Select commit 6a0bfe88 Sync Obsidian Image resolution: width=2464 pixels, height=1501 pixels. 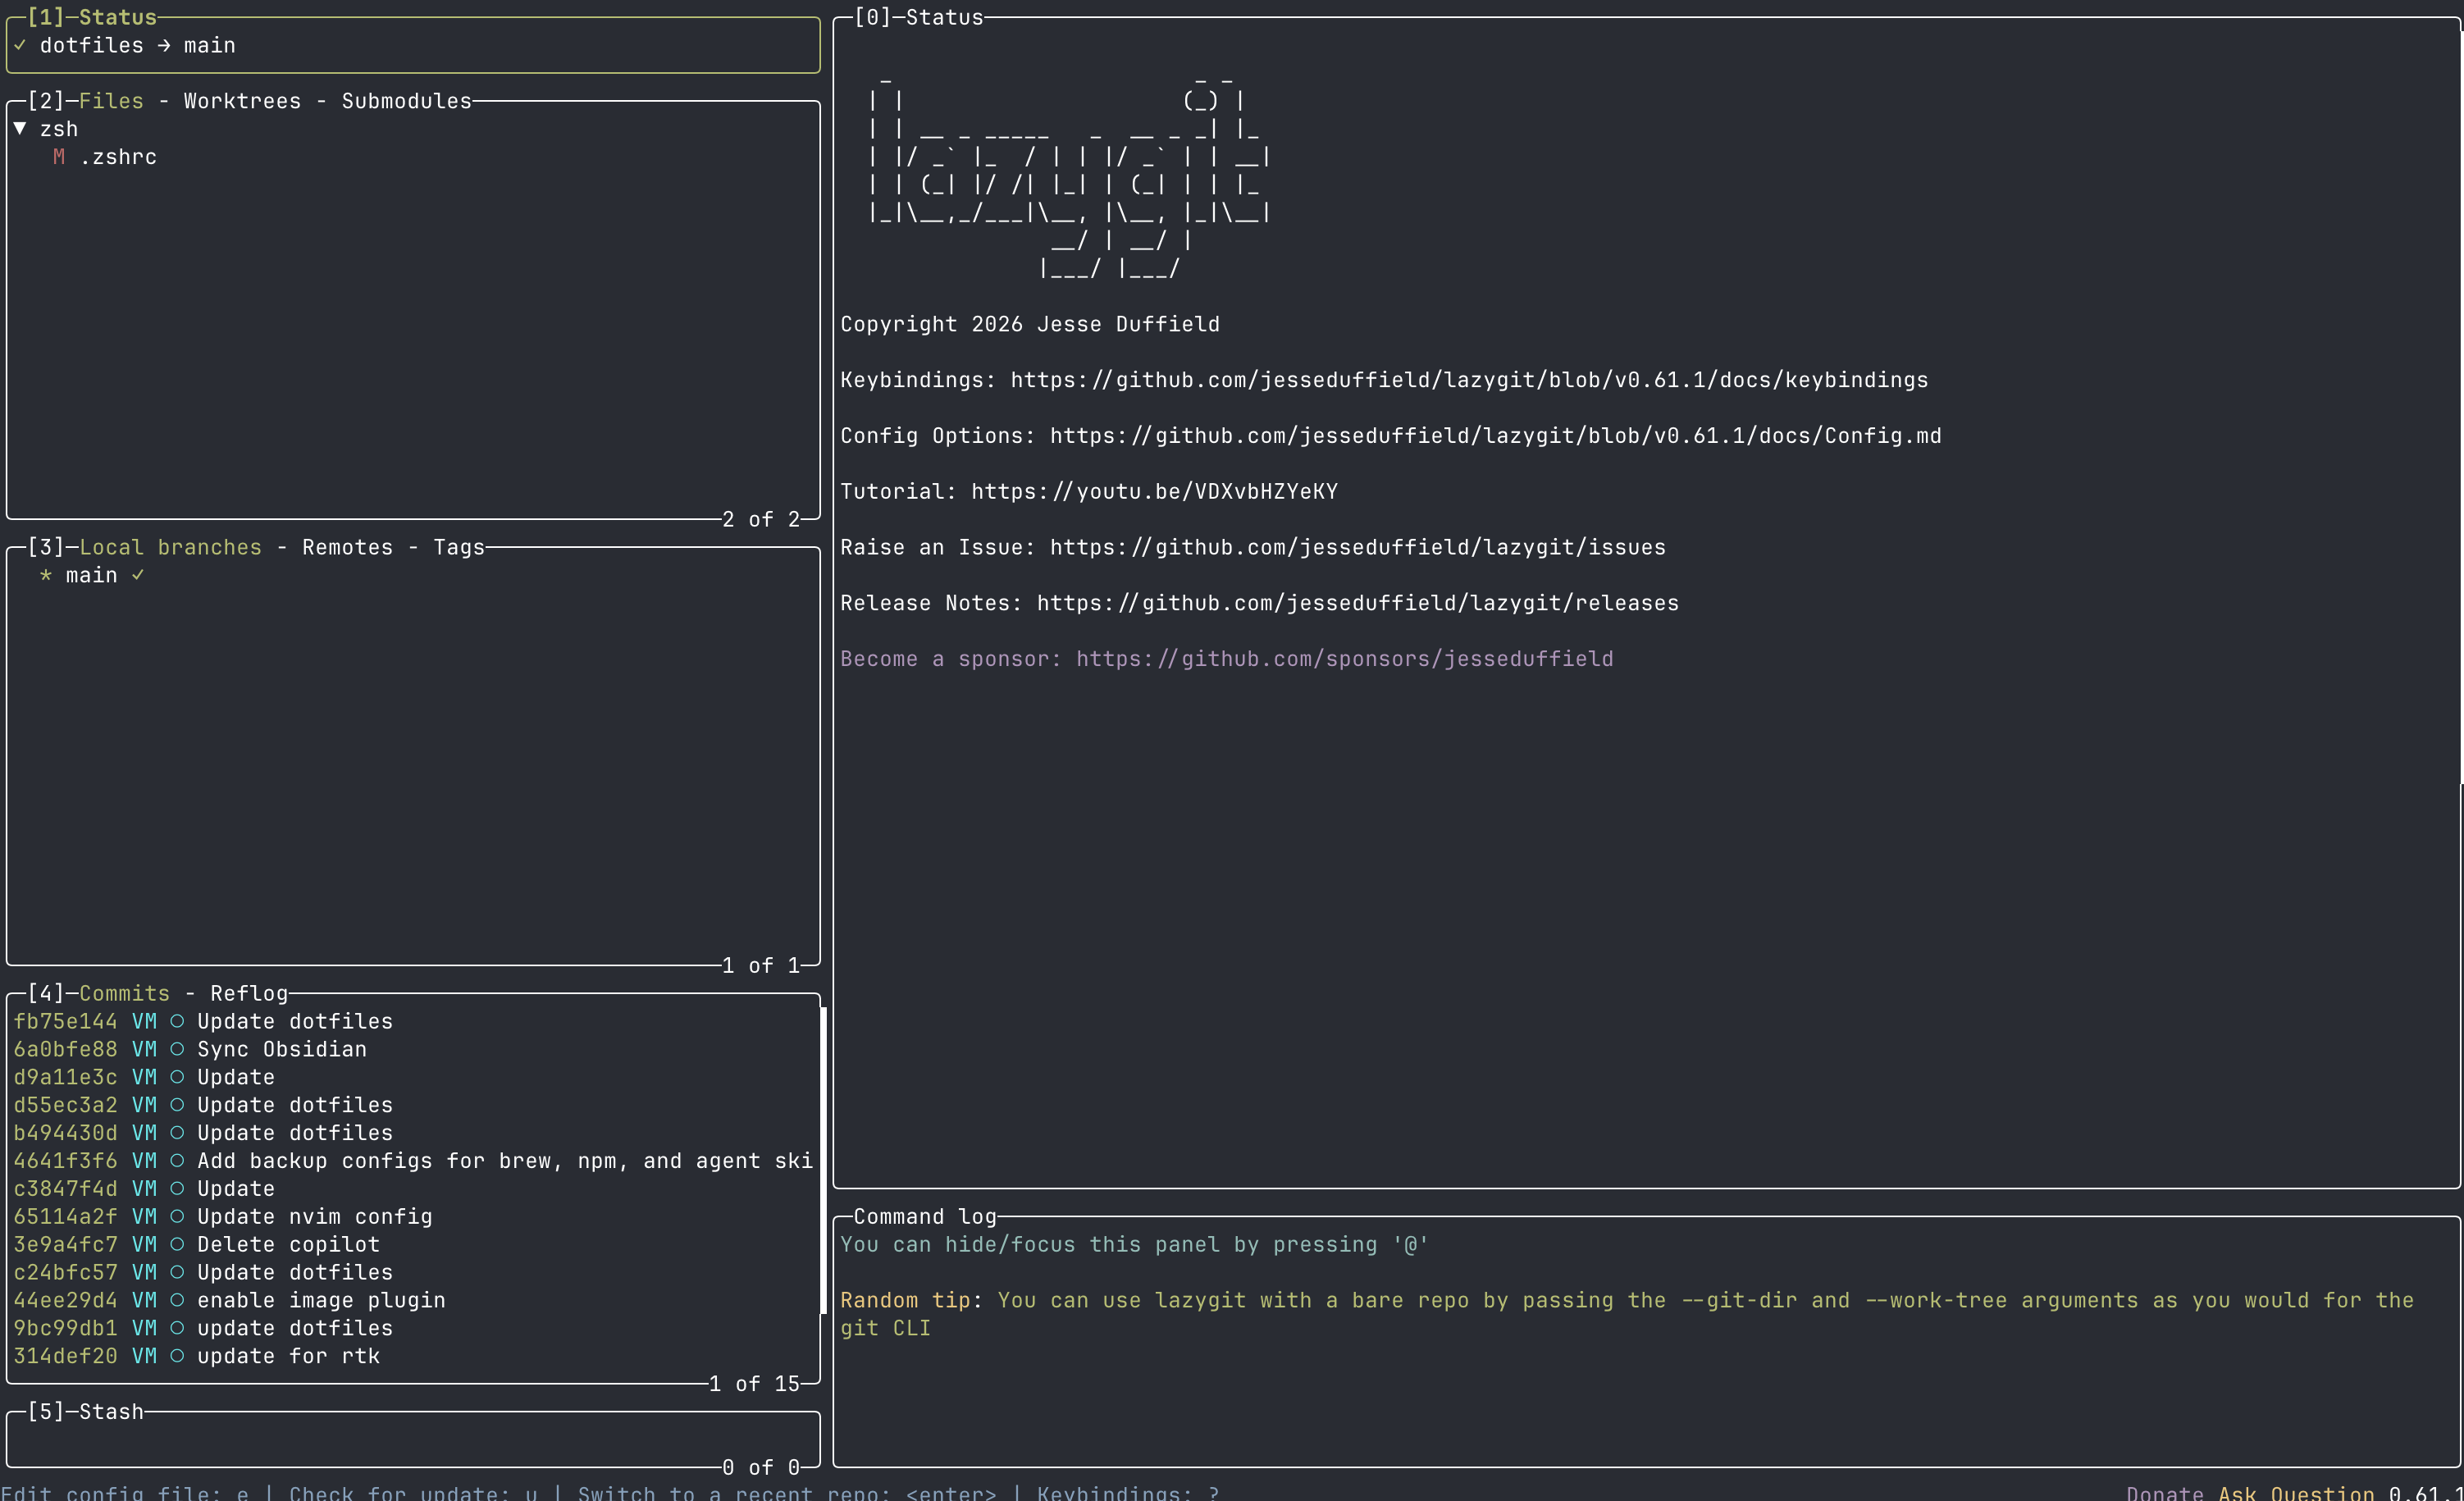click(413, 1049)
